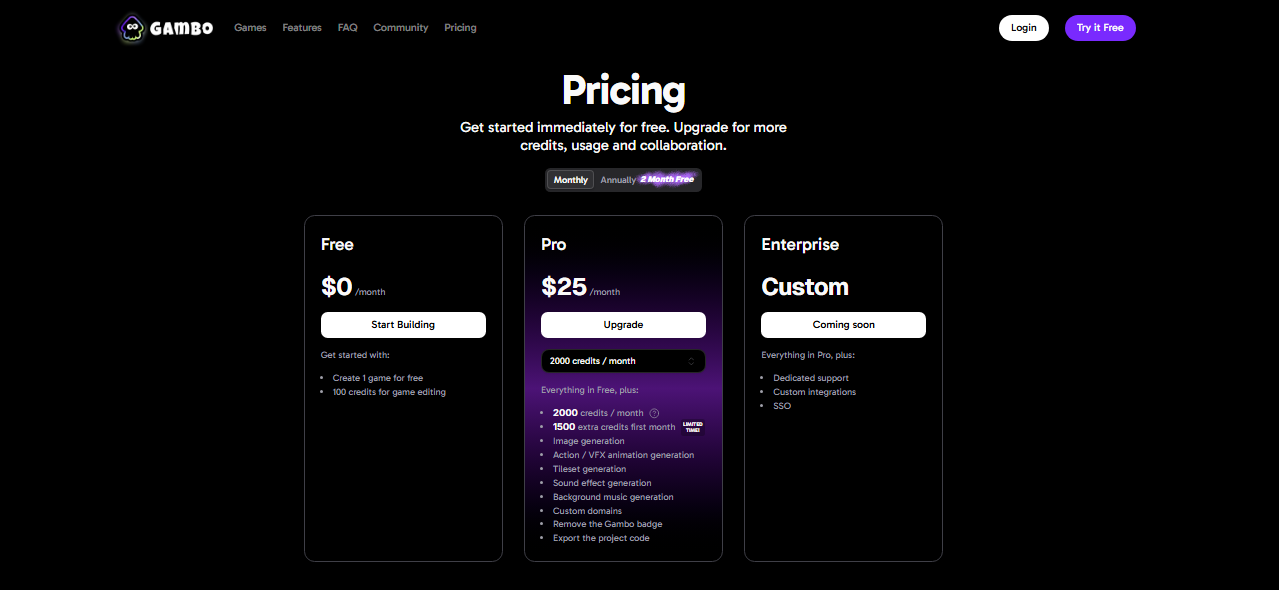The image size is (1279, 590).
Task: Click the Limited Time badge
Action: click(x=692, y=427)
